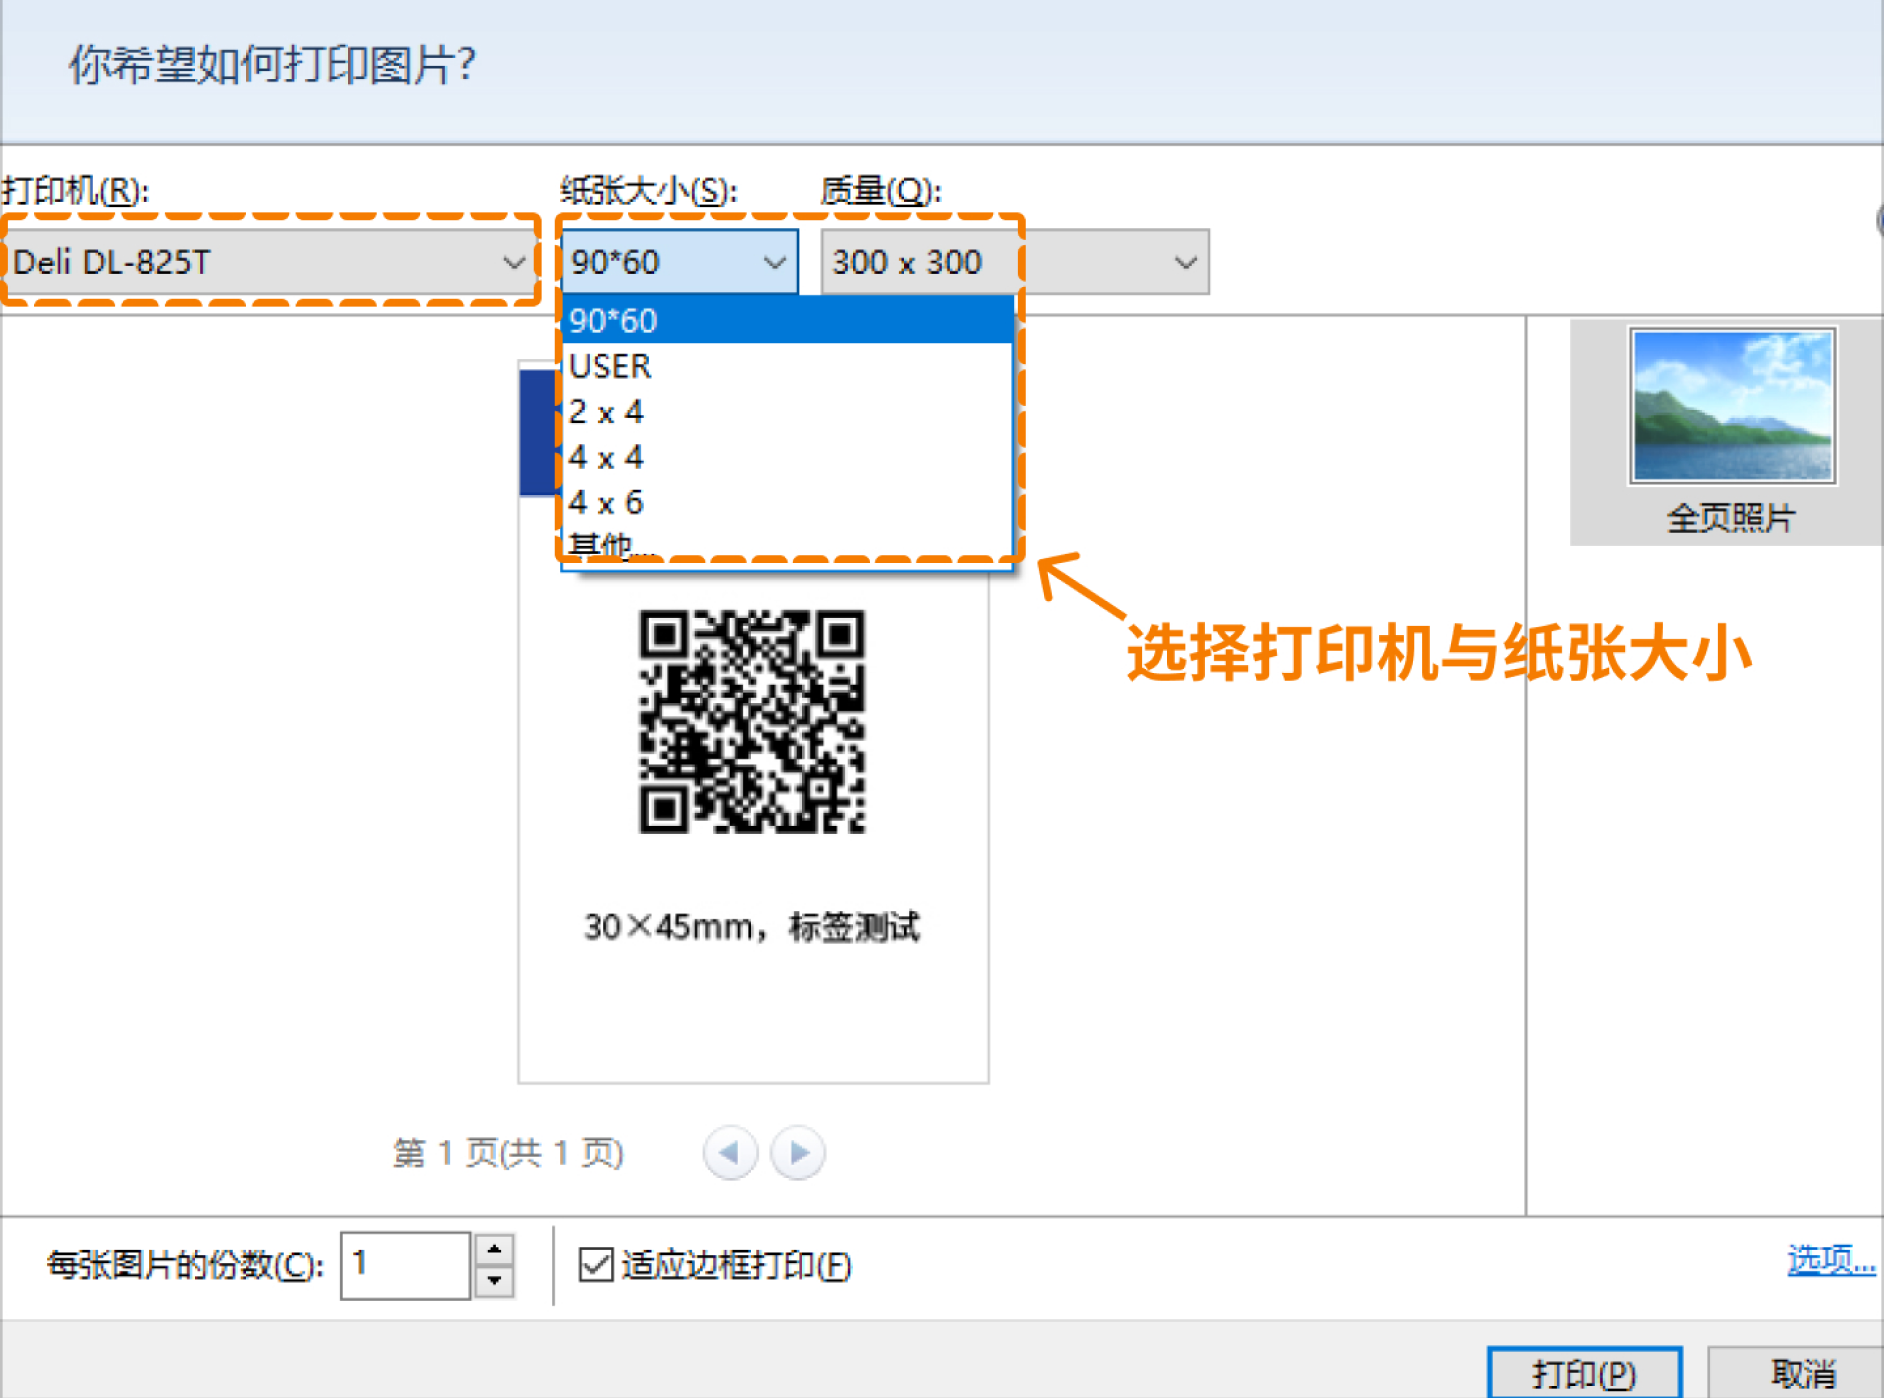
Task: Toggle 适应边框打印 checkbox
Action: coord(596,1265)
